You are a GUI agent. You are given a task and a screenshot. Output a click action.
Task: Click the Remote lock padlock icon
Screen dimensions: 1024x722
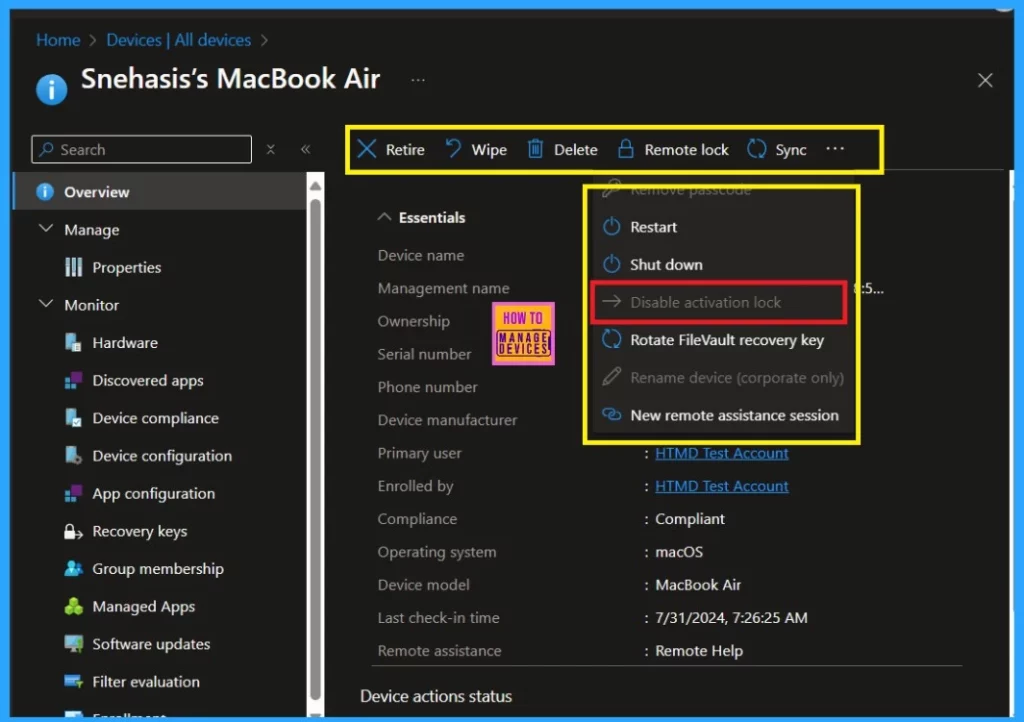click(x=626, y=149)
